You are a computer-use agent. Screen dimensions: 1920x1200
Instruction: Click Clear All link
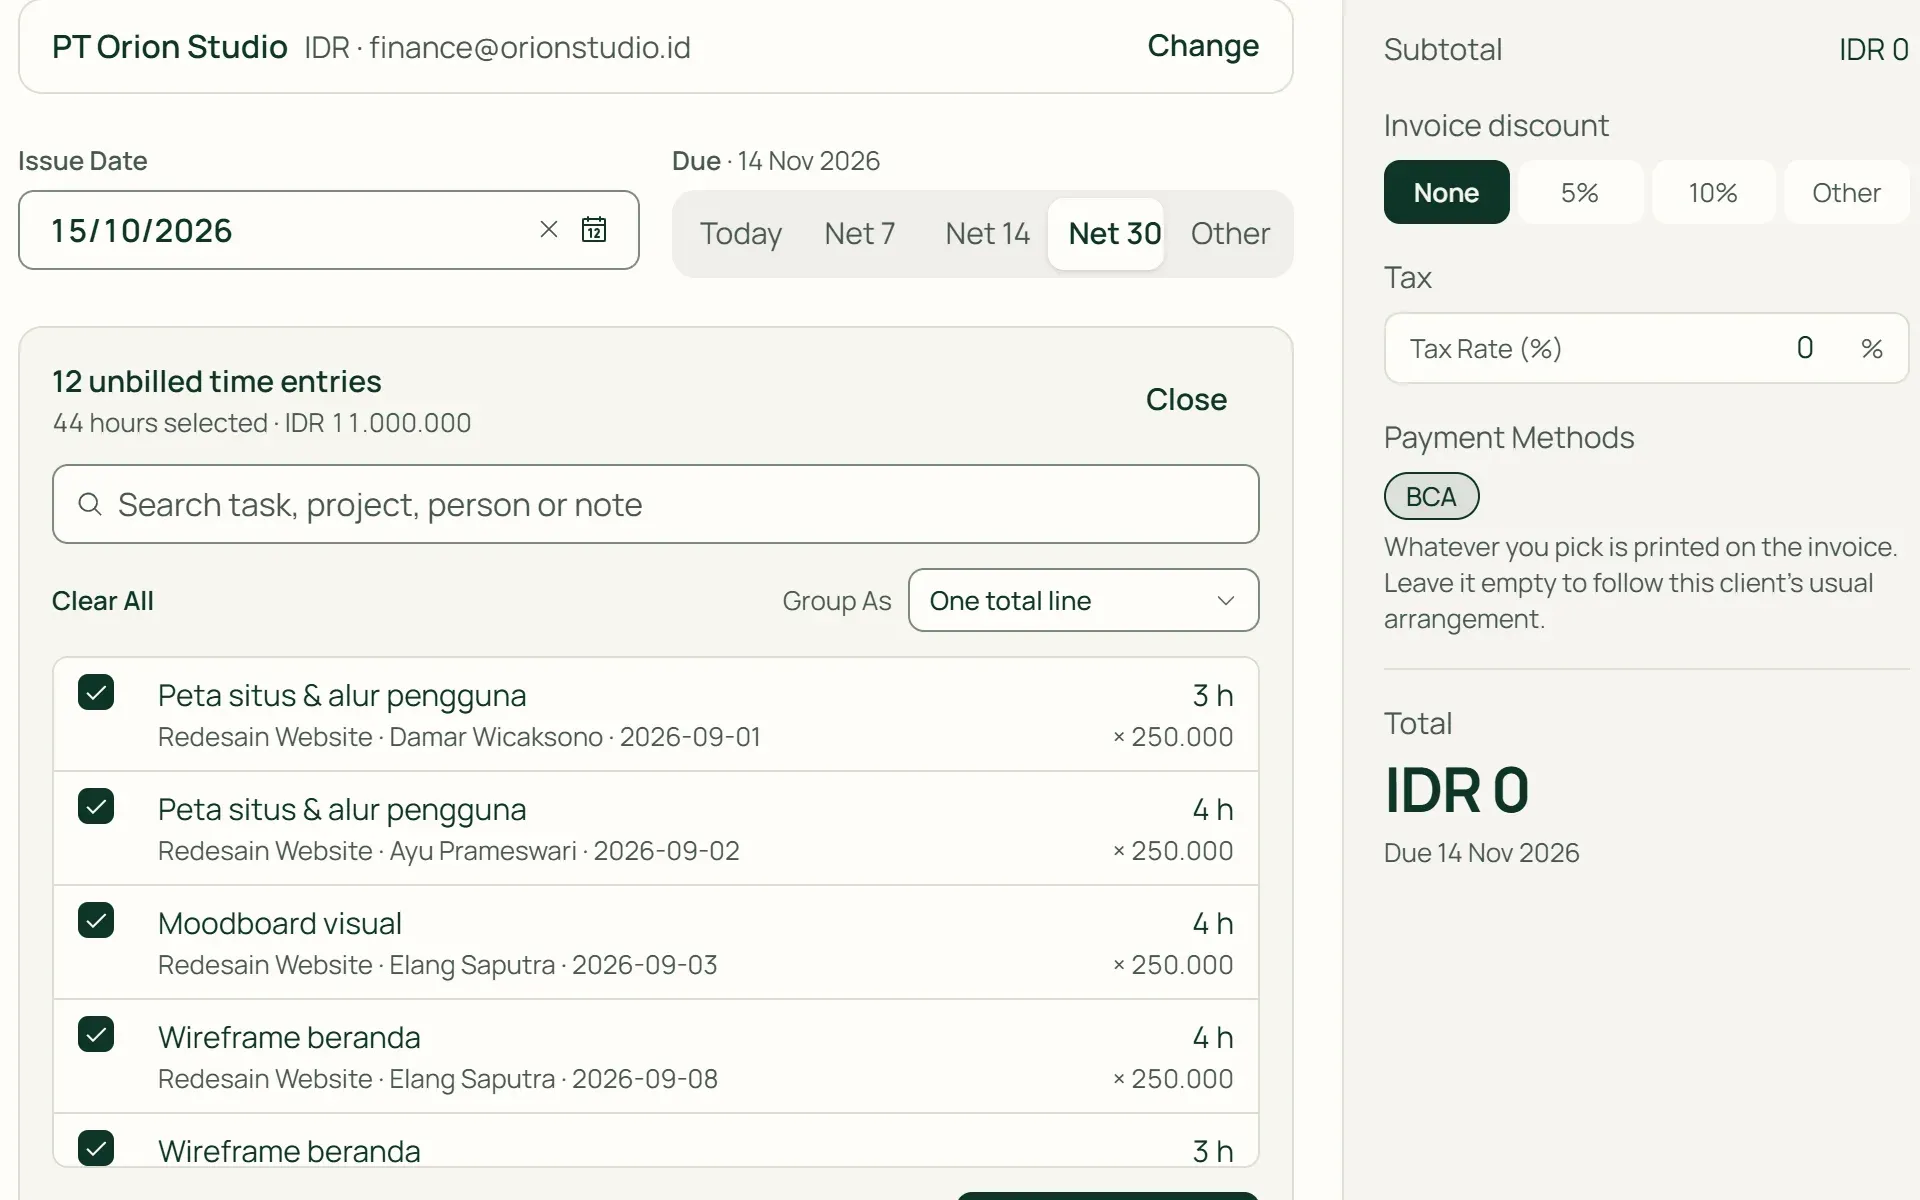[103, 600]
